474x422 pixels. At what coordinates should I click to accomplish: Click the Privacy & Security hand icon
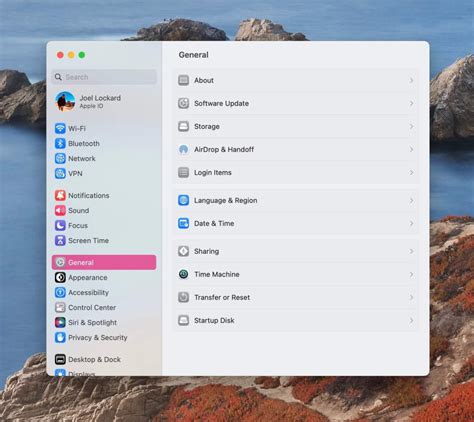[x=60, y=337]
